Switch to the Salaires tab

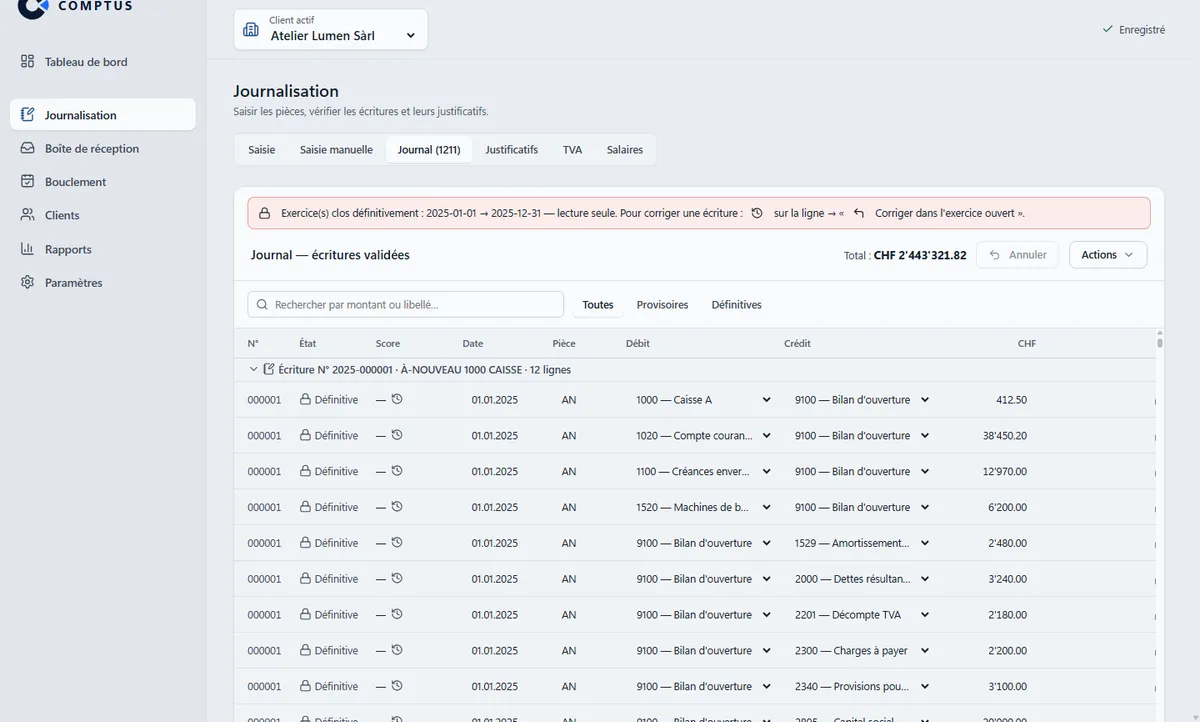[x=625, y=149]
